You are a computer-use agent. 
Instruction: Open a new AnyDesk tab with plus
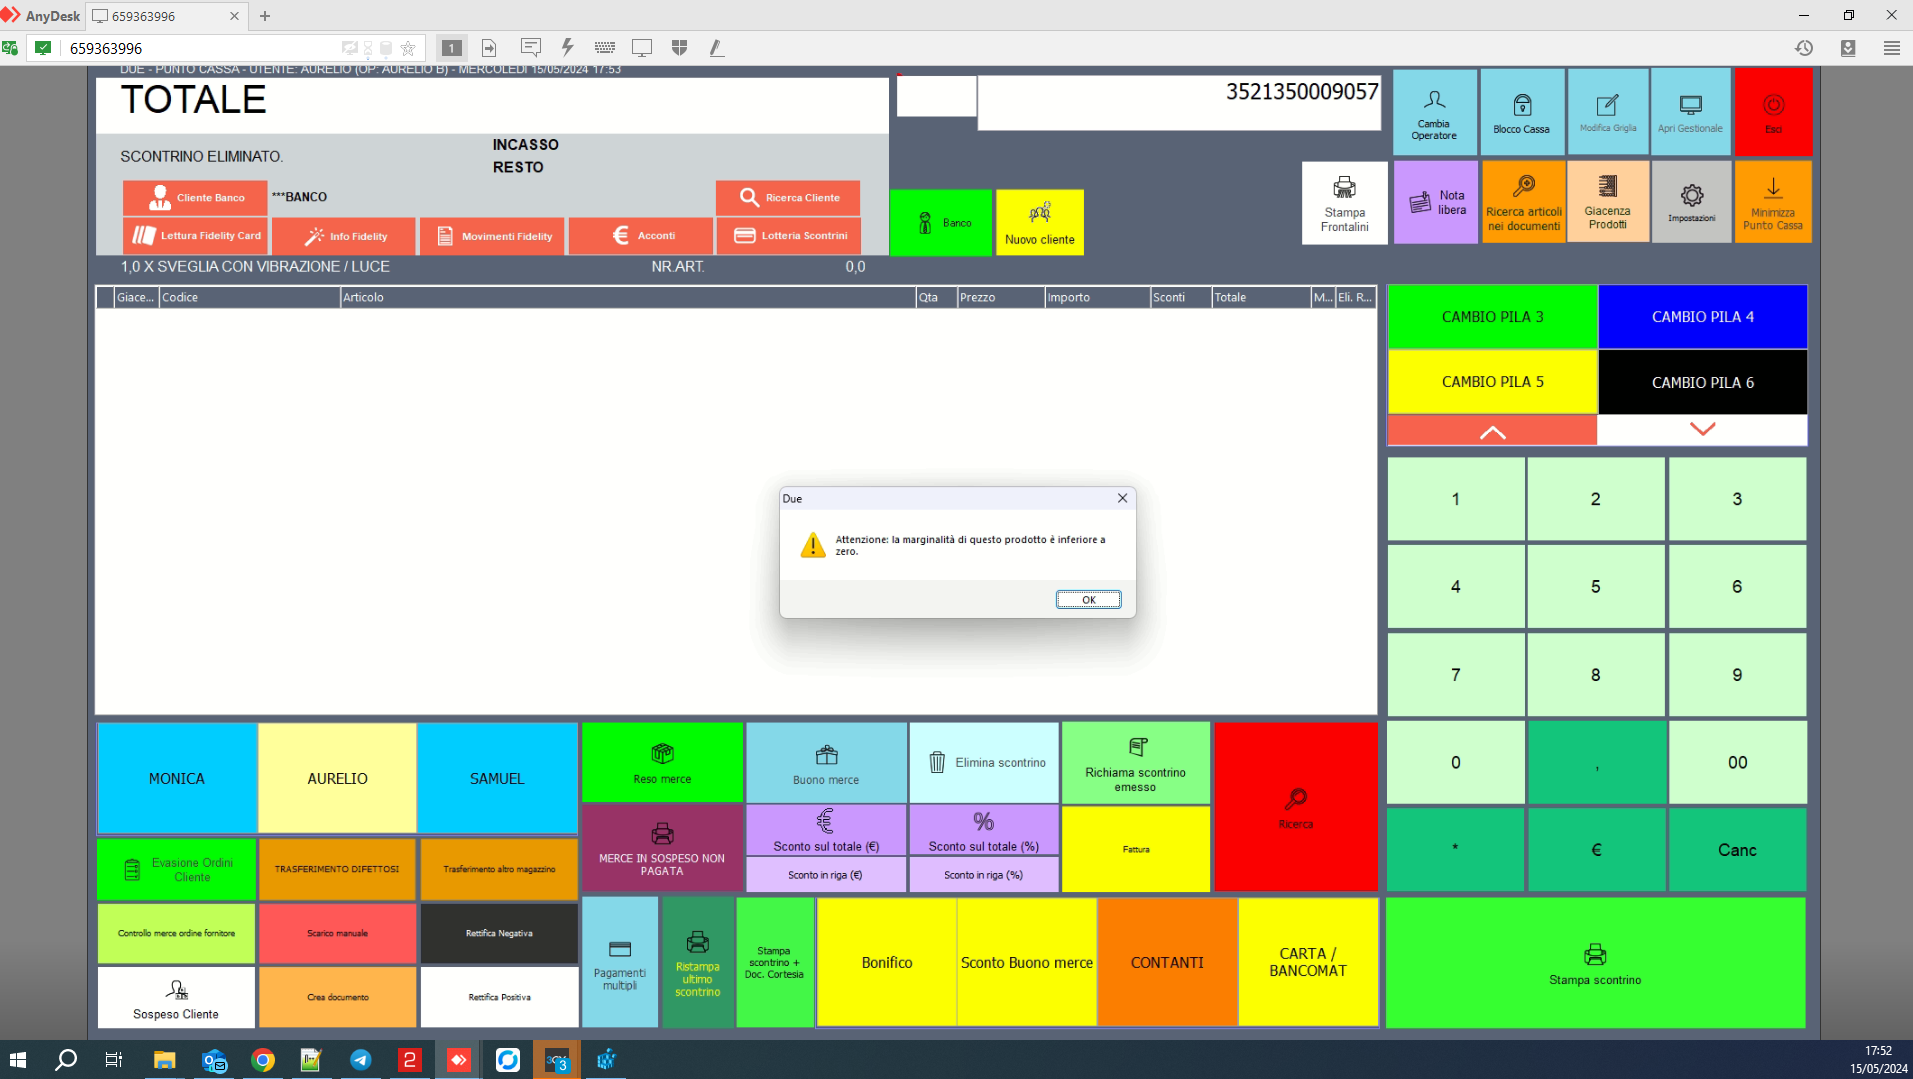coord(265,16)
